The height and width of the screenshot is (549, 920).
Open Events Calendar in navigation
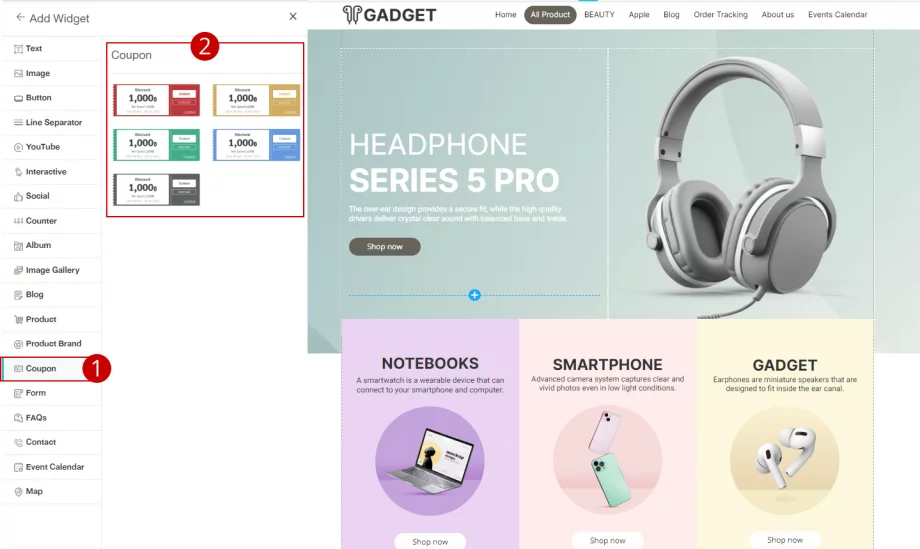tap(837, 15)
